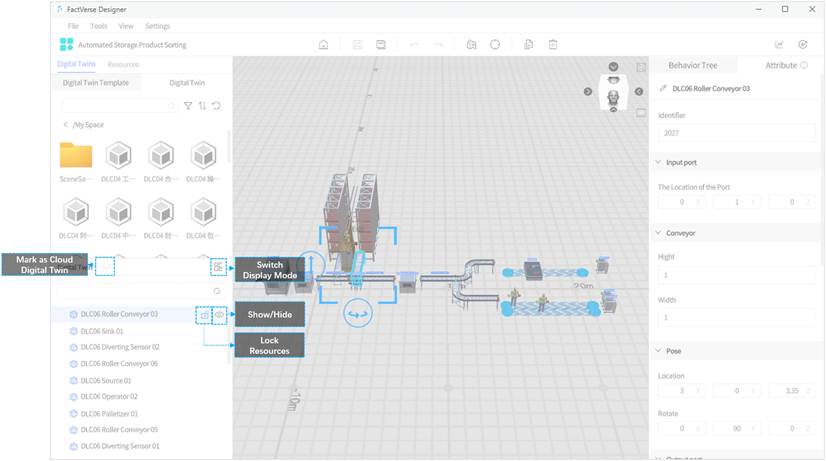The height and width of the screenshot is (461, 826).
Task: Open the Tools menu
Action: pyautogui.click(x=99, y=26)
